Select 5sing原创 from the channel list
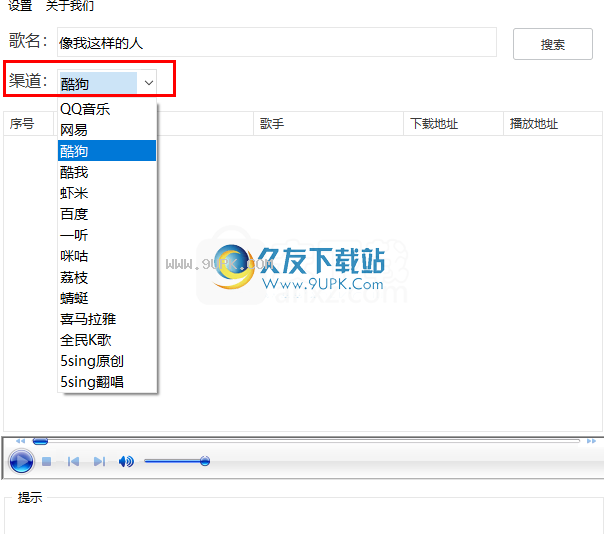 point(107,361)
